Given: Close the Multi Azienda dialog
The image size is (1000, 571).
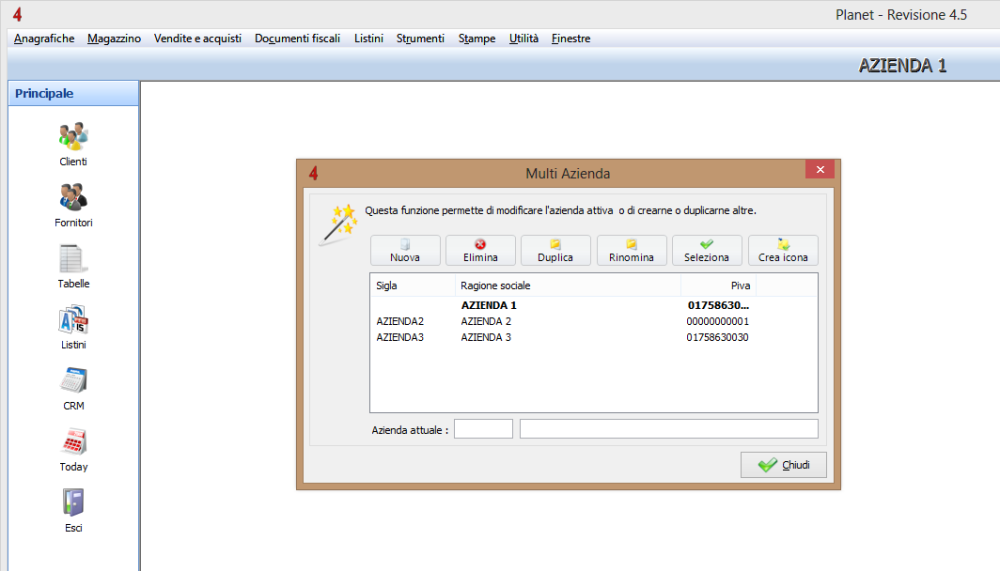Looking at the screenshot, I should point(820,169).
